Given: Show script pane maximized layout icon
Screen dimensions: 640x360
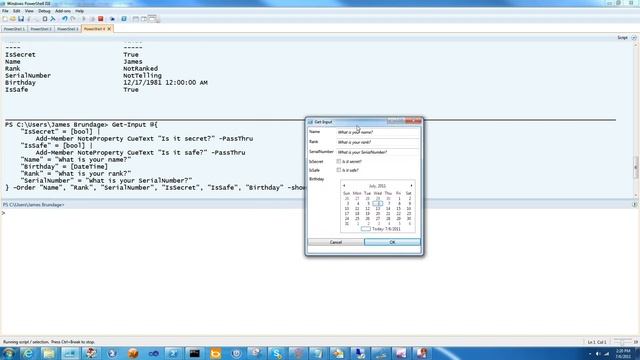Looking at the screenshot, I should tap(152, 18).
